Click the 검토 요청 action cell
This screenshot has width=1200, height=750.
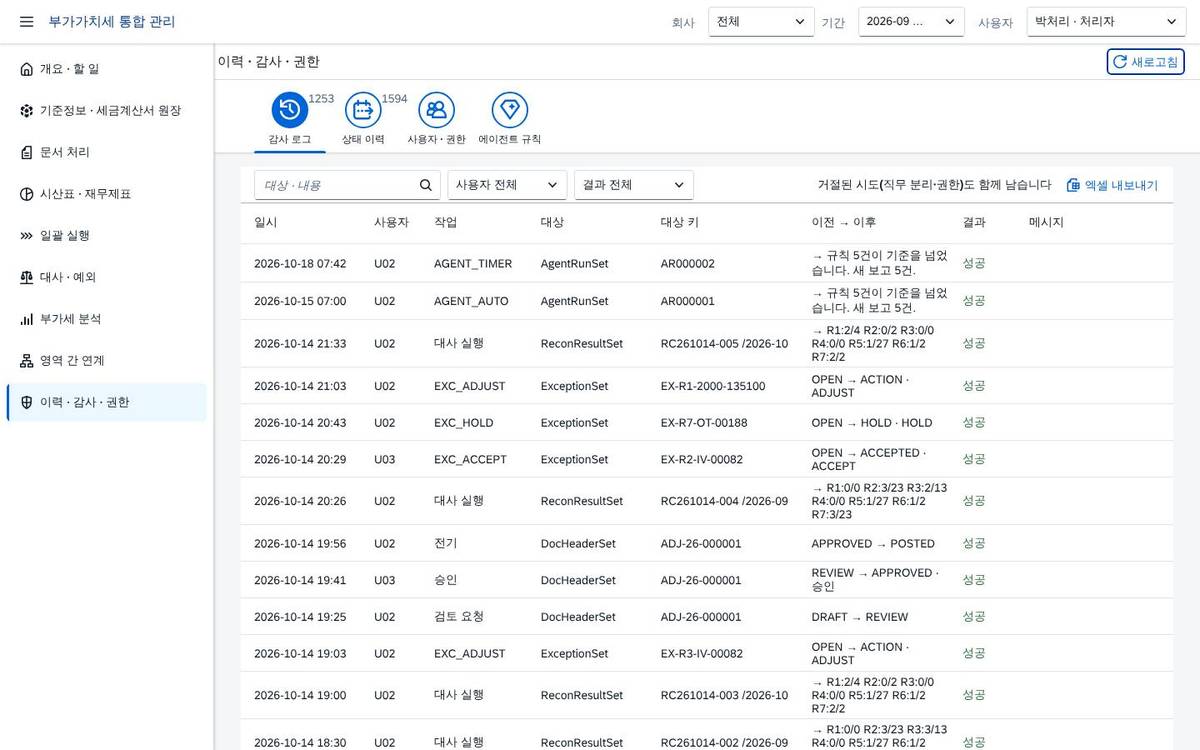click(x=459, y=617)
